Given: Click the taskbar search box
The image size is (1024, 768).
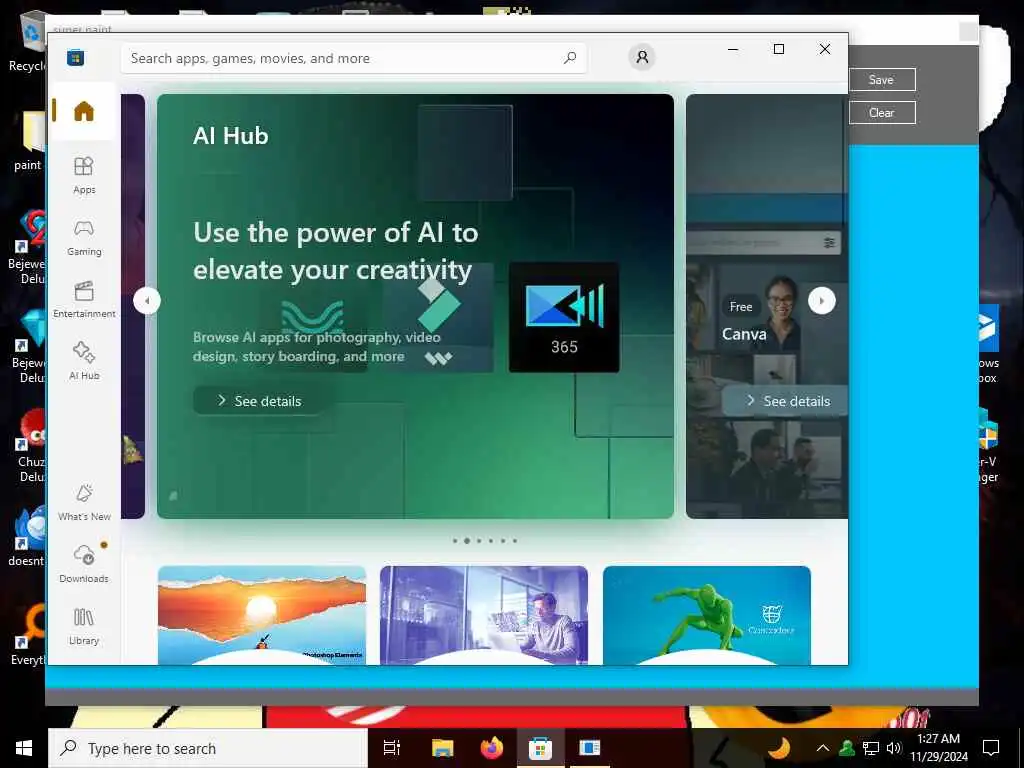Looking at the screenshot, I should coord(208,748).
